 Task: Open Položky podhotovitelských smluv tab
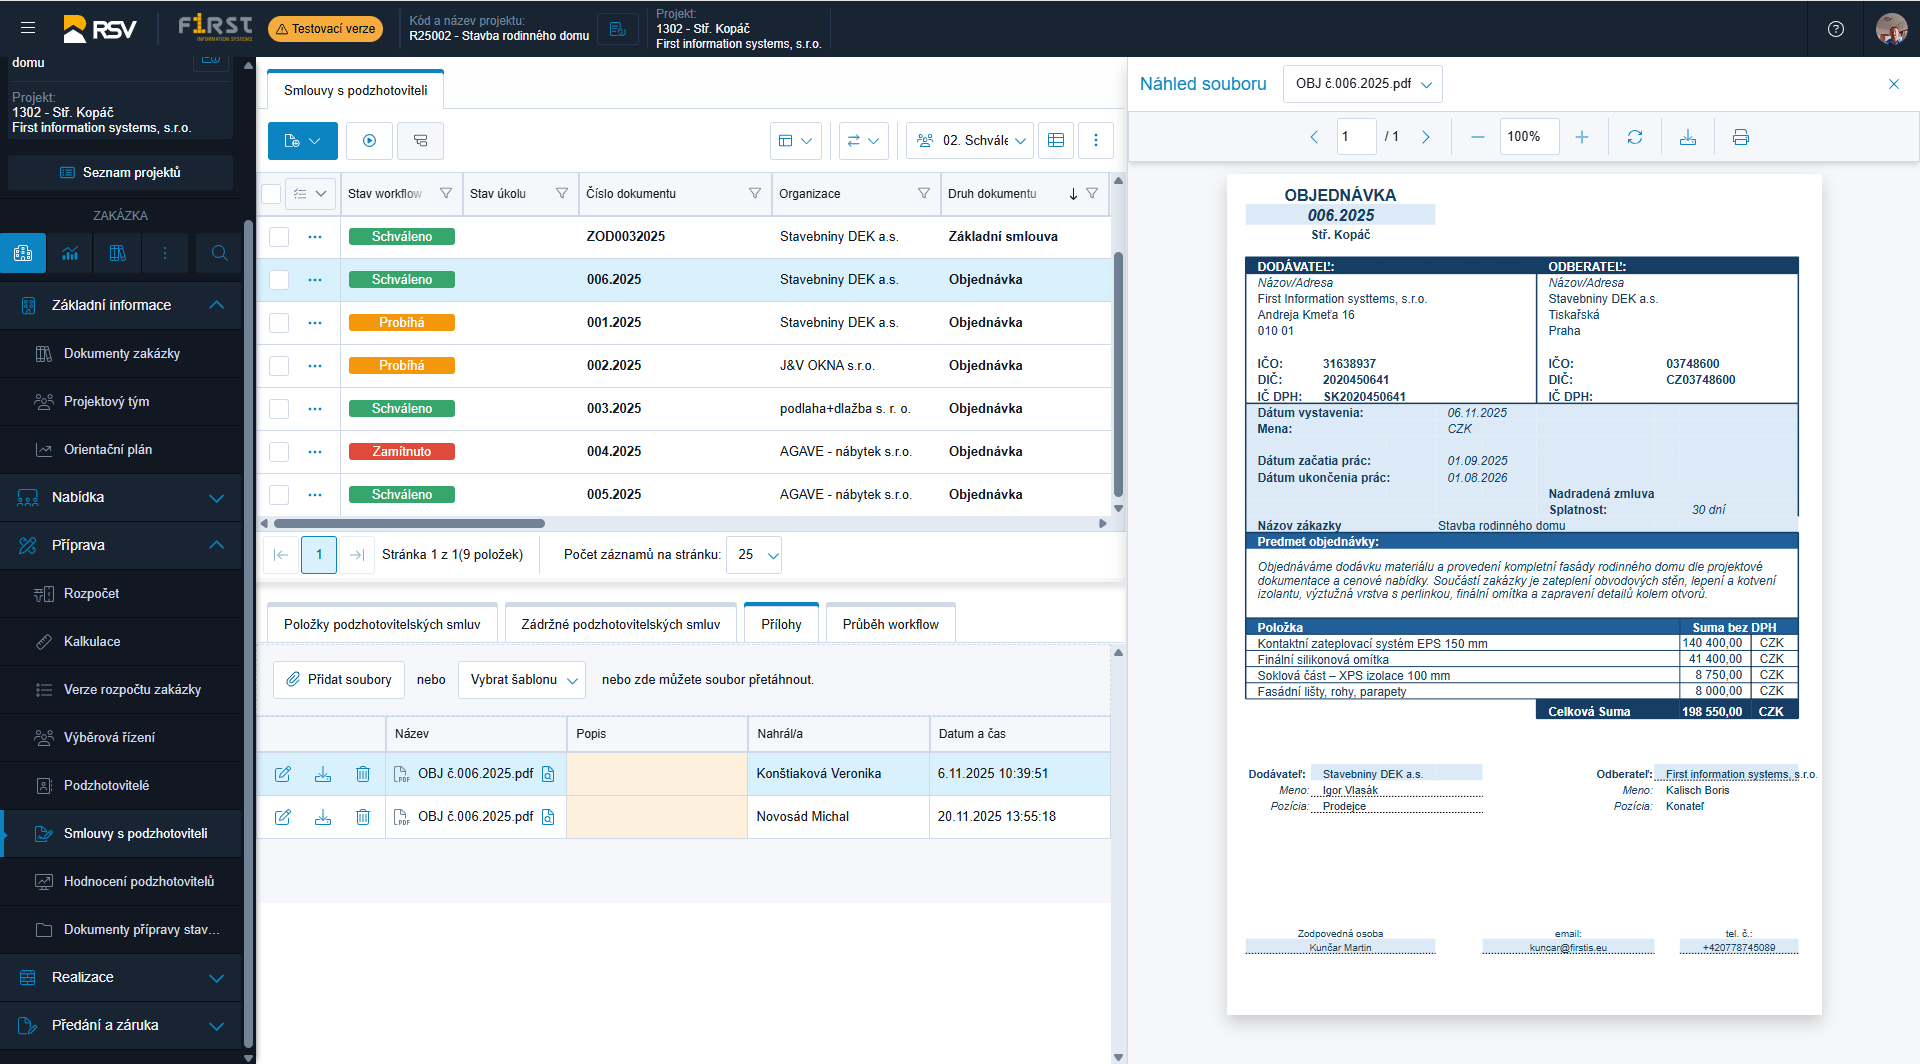(x=382, y=624)
